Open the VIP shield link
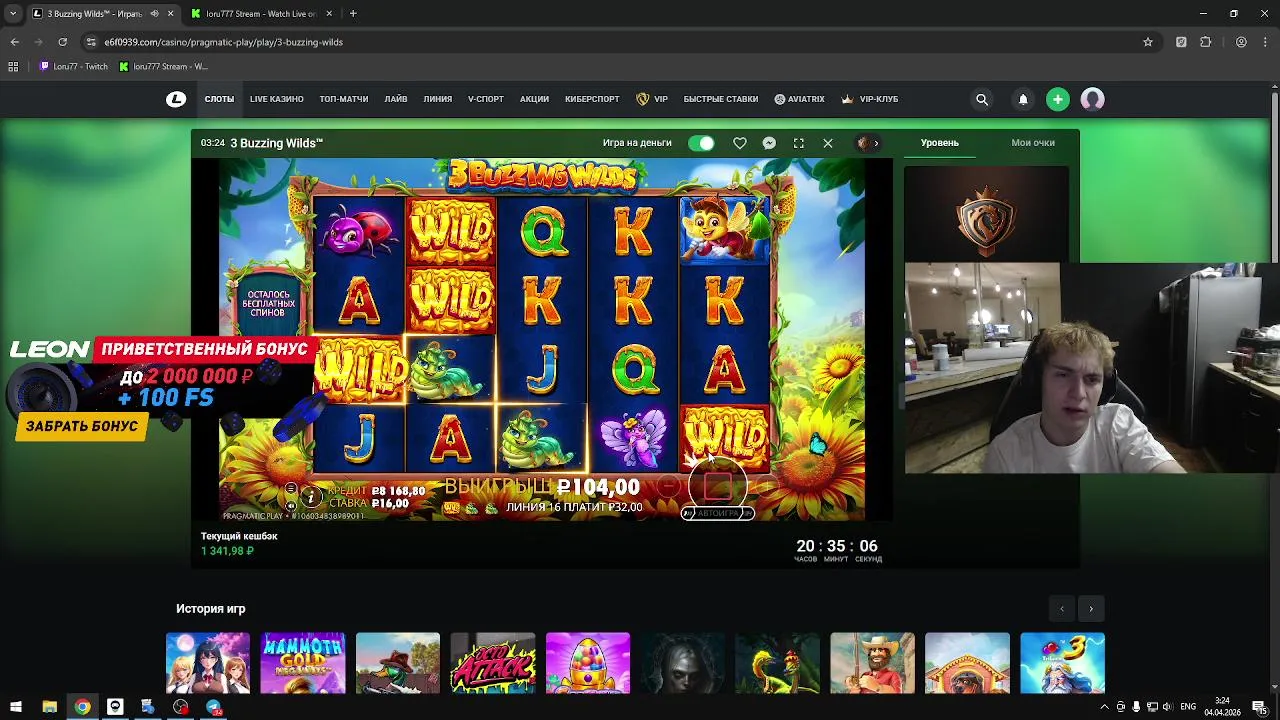Image resolution: width=1280 pixels, height=720 pixels. pyautogui.click(x=652, y=99)
